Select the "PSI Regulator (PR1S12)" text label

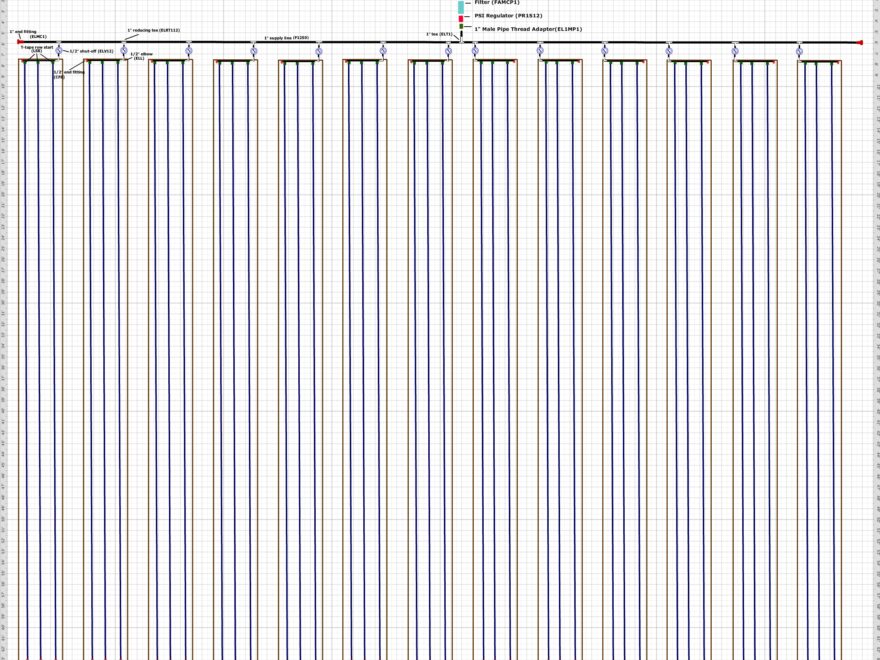(508, 16)
